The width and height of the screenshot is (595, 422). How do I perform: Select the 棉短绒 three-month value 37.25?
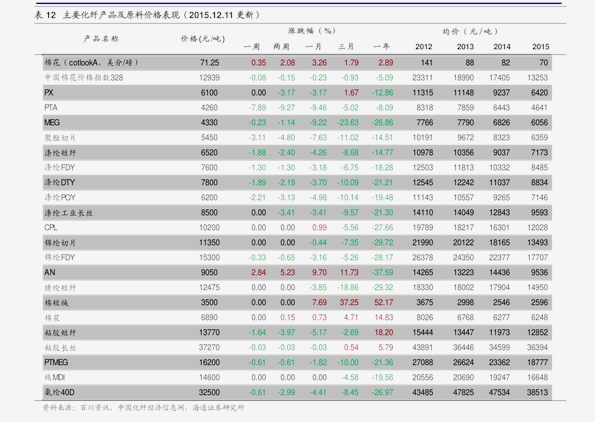349,302
